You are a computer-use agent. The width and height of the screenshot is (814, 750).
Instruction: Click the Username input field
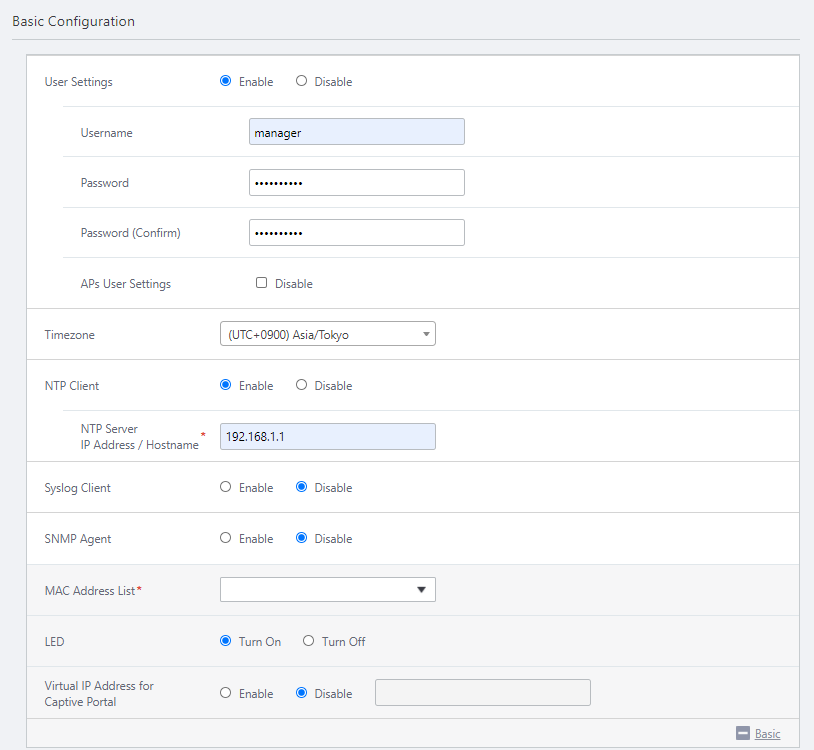(356, 132)
